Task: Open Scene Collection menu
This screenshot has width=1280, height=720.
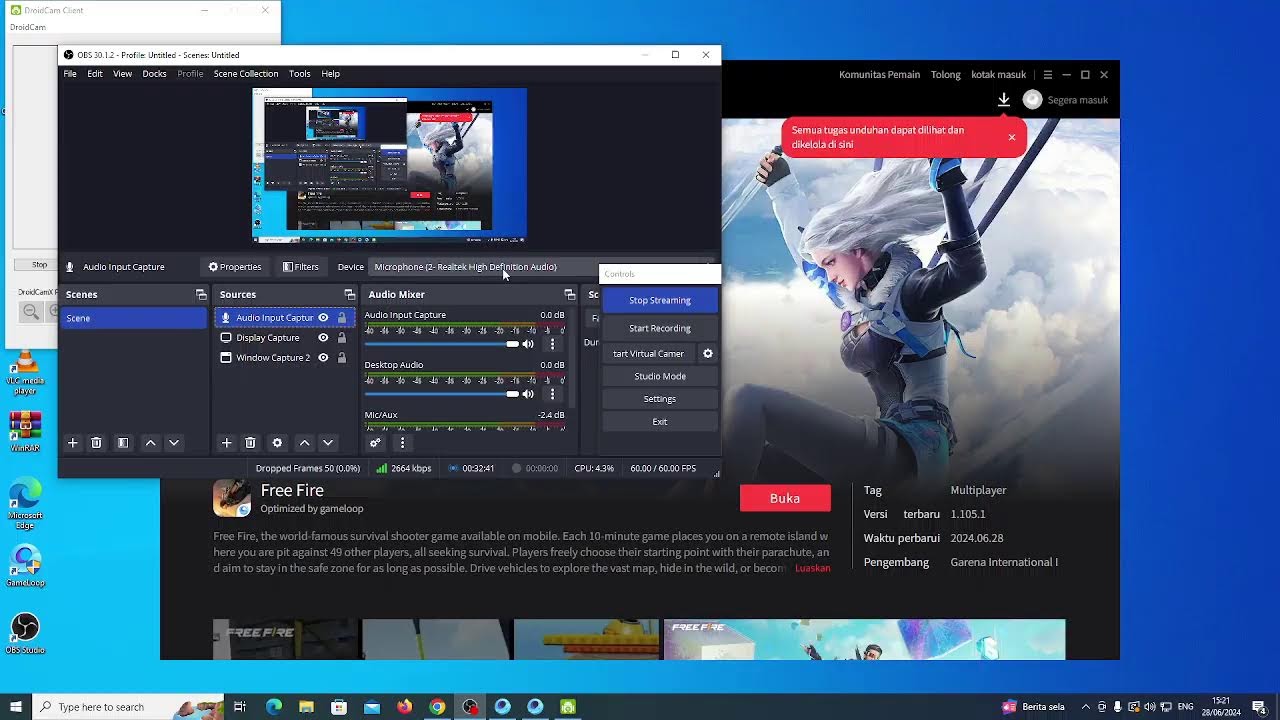Action: [x=246, y=74]
